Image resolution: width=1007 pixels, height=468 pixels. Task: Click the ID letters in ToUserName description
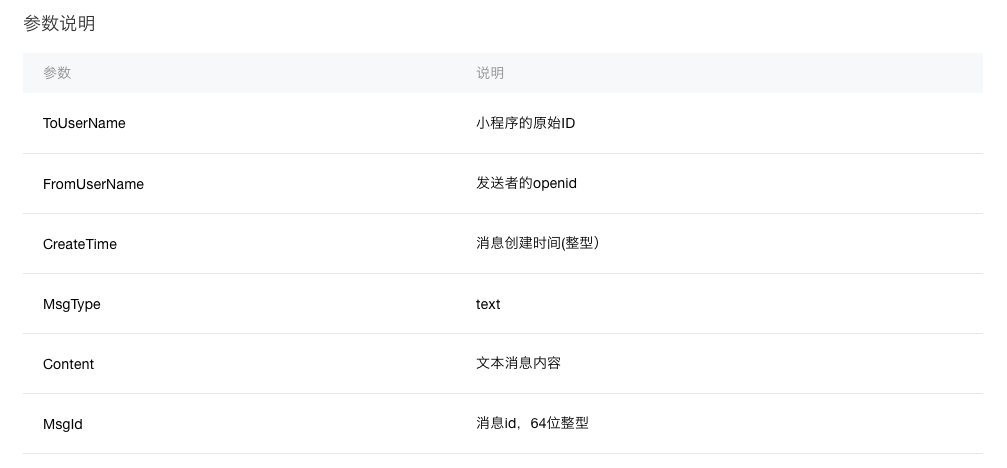point(568,123)
